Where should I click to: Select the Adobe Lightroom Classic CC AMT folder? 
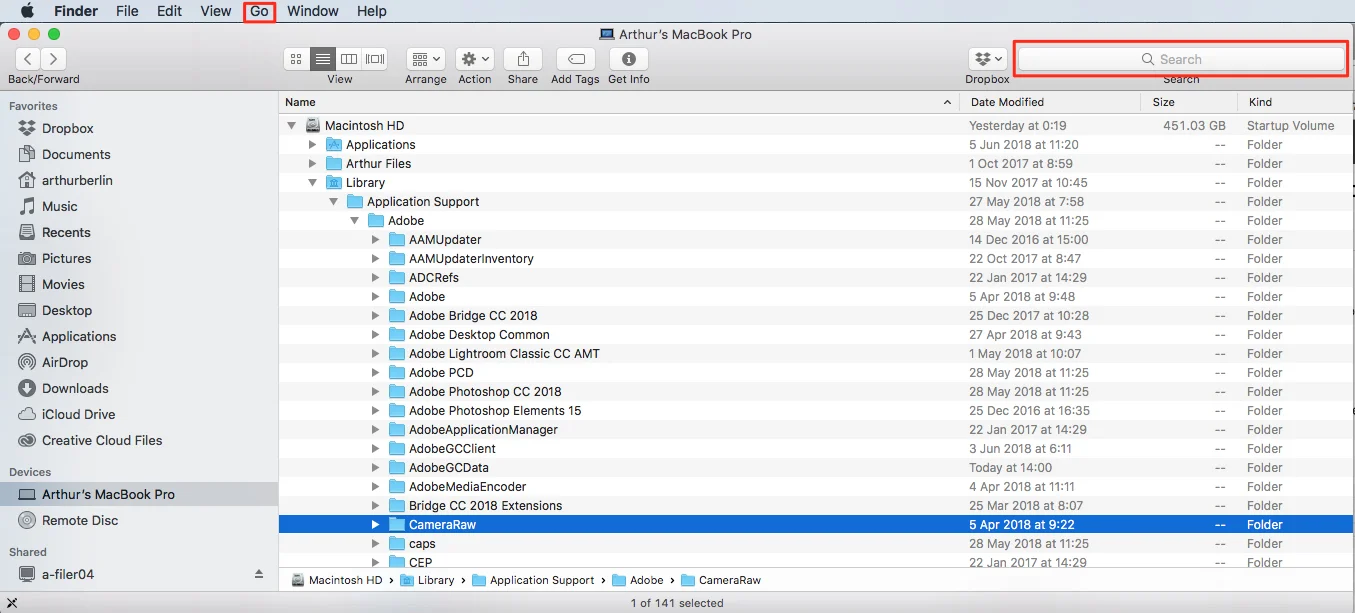817,354
